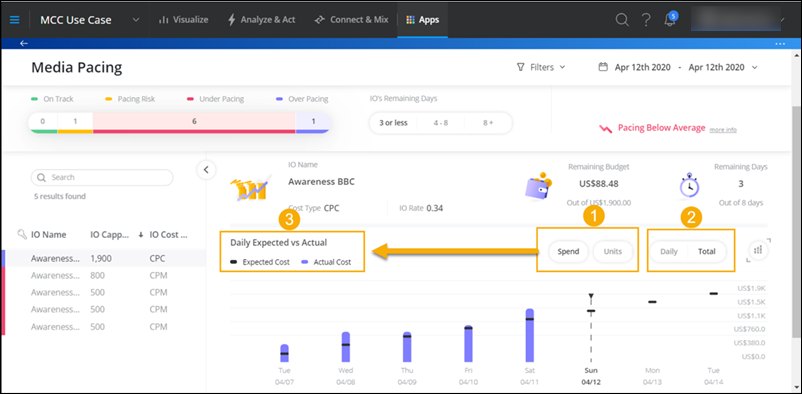The width and height of the screenshot is (802, 394).
Task: Switch to the Apps tab
Action: click(422, 20)
